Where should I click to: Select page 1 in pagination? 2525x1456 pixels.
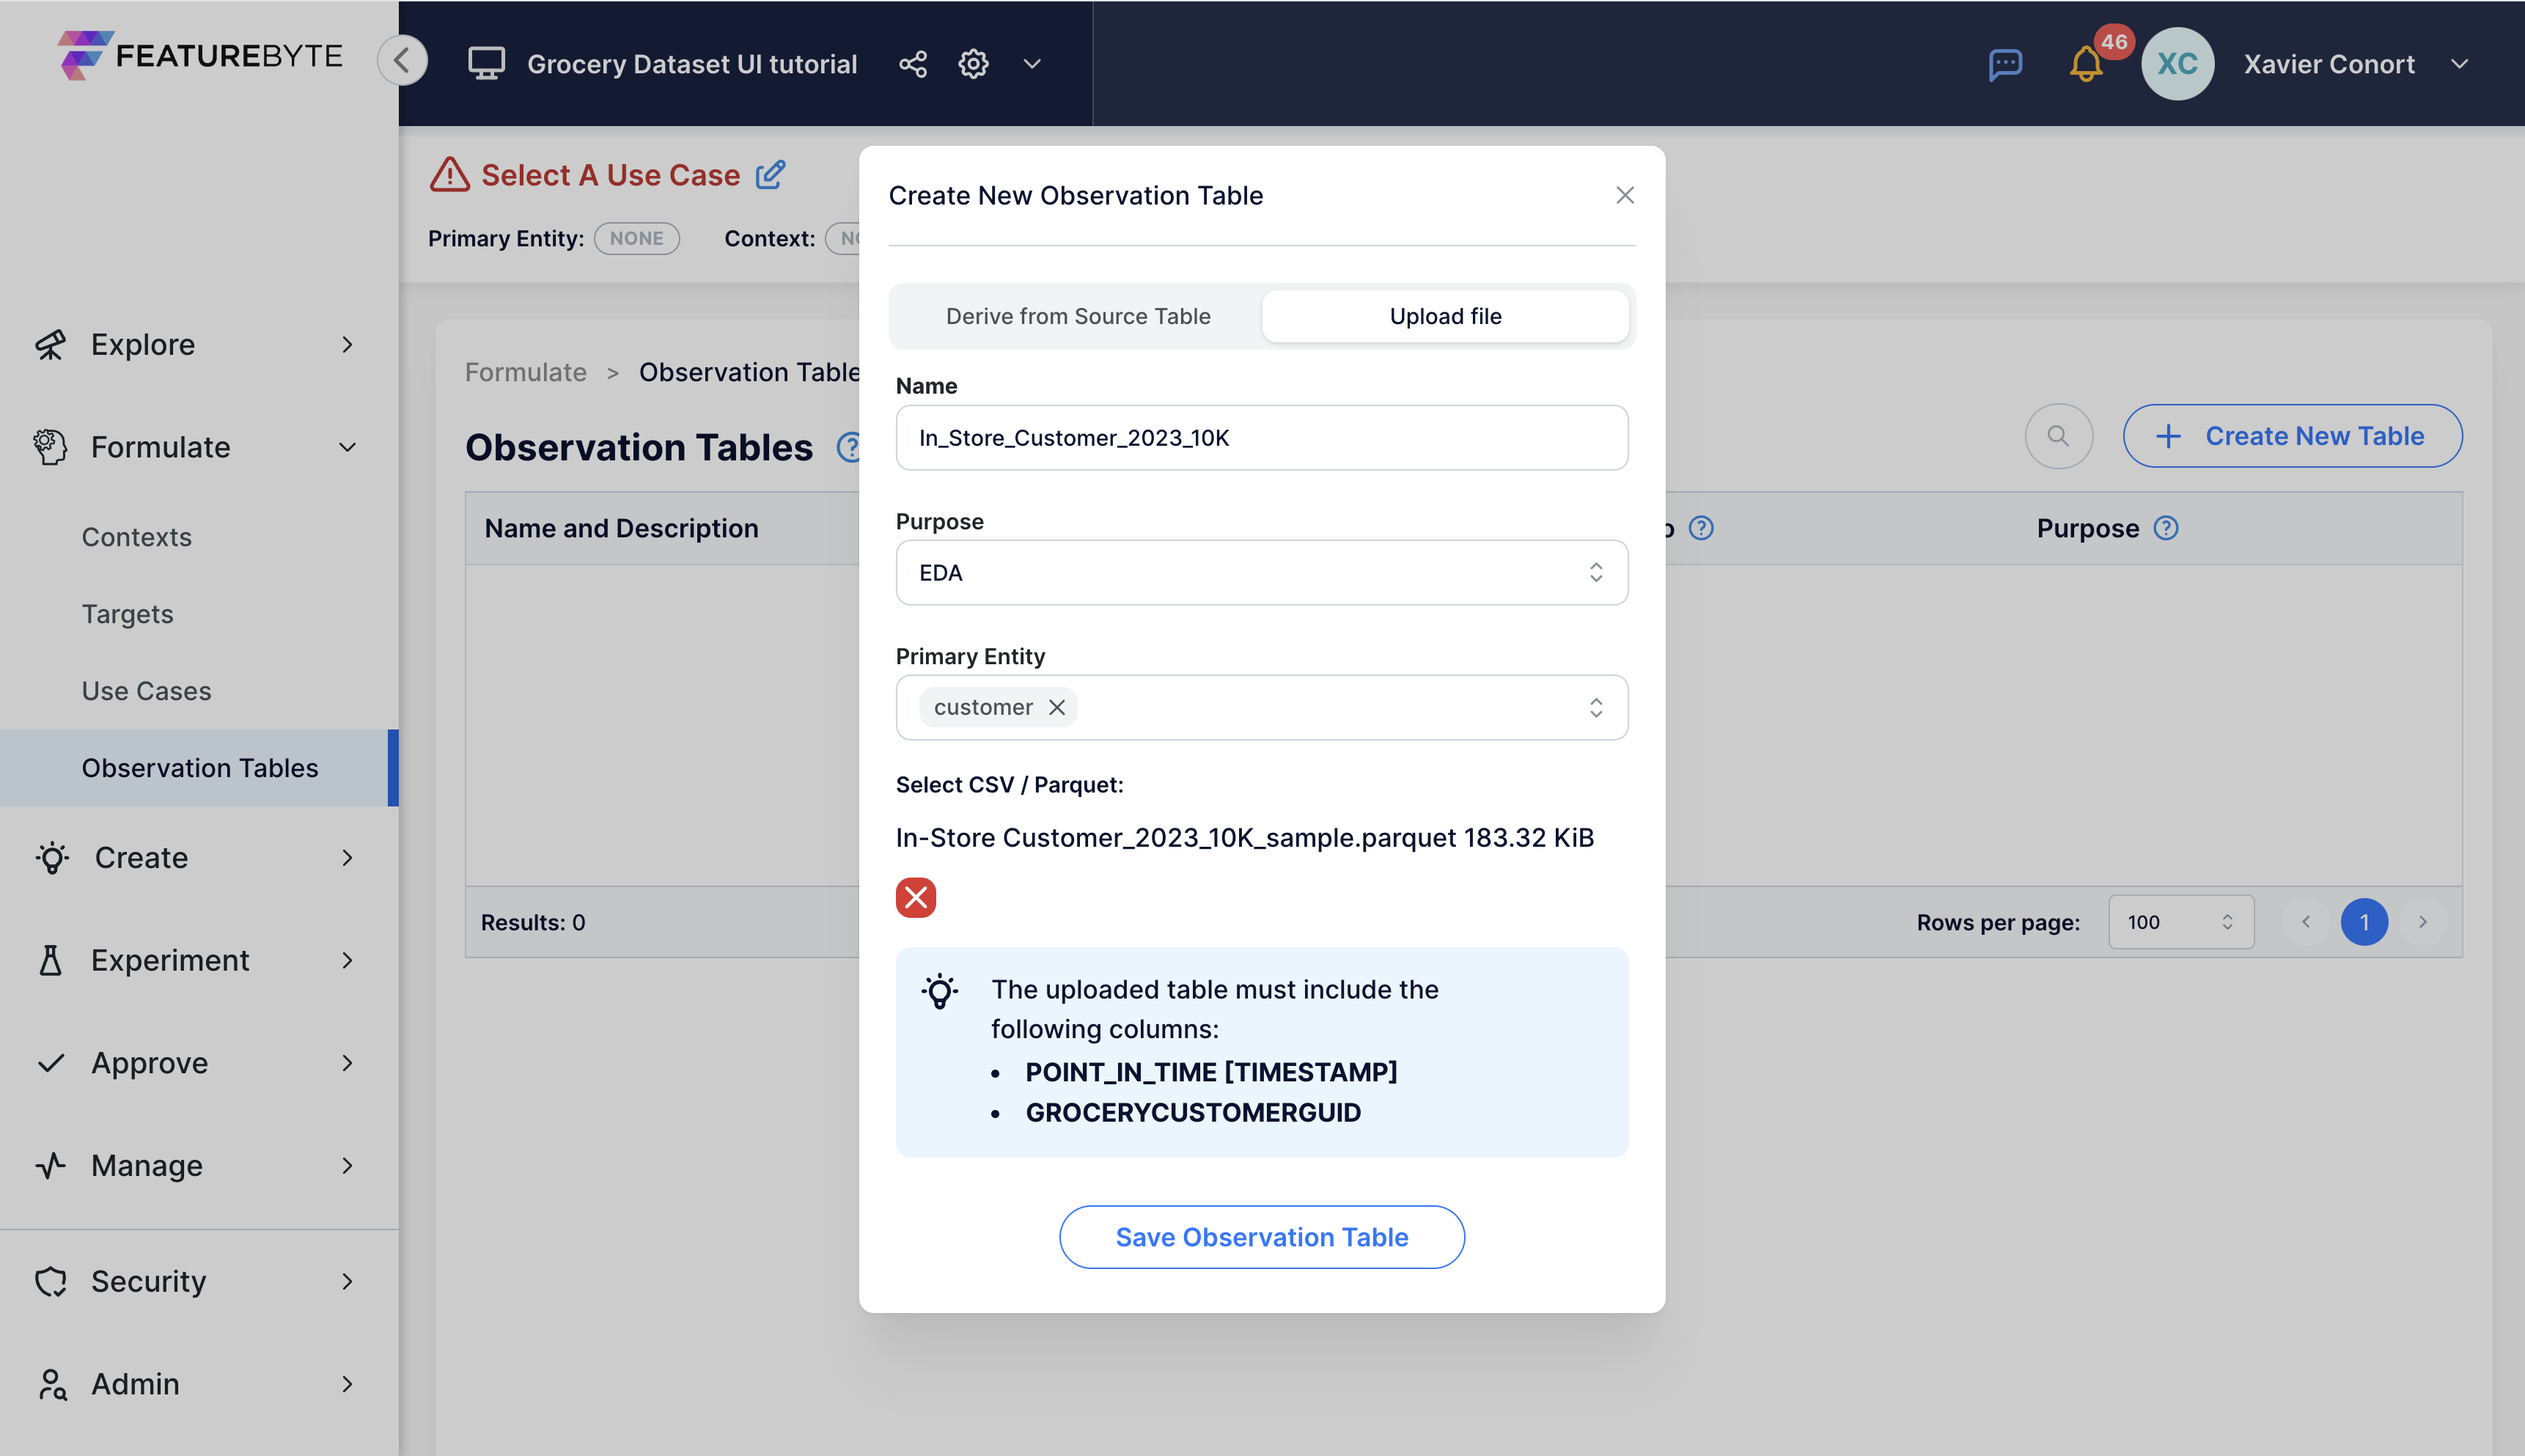pyautogui.click(x=2364, y=922)
